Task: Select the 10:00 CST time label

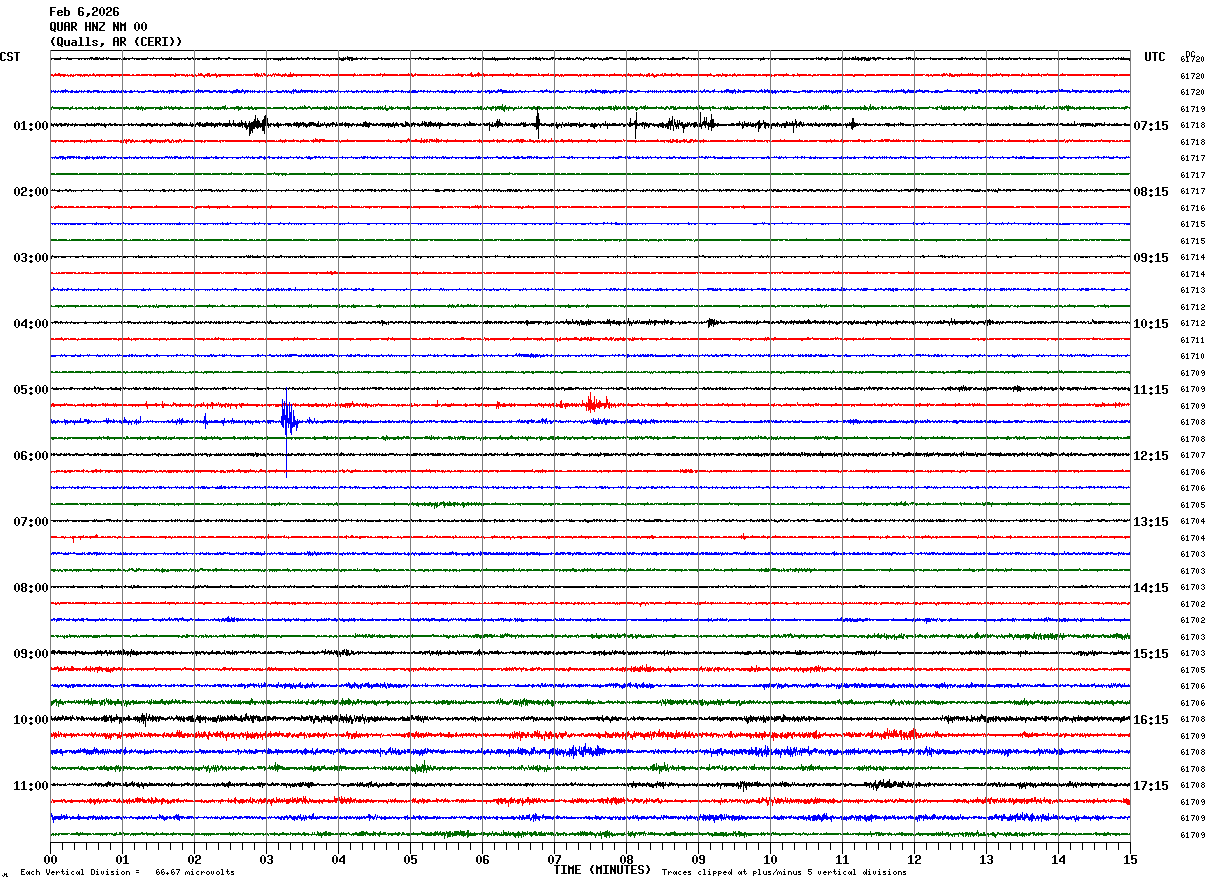Action: tap(31, 720)
